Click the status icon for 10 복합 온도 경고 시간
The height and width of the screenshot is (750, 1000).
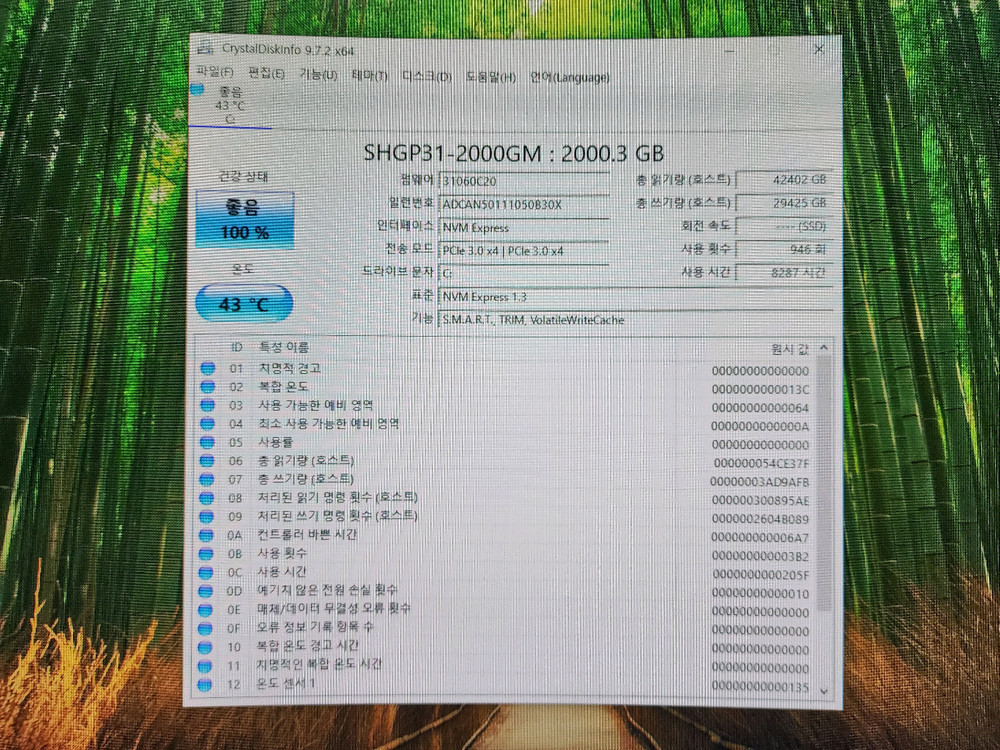pyautogui.click(x=205, y=647)
